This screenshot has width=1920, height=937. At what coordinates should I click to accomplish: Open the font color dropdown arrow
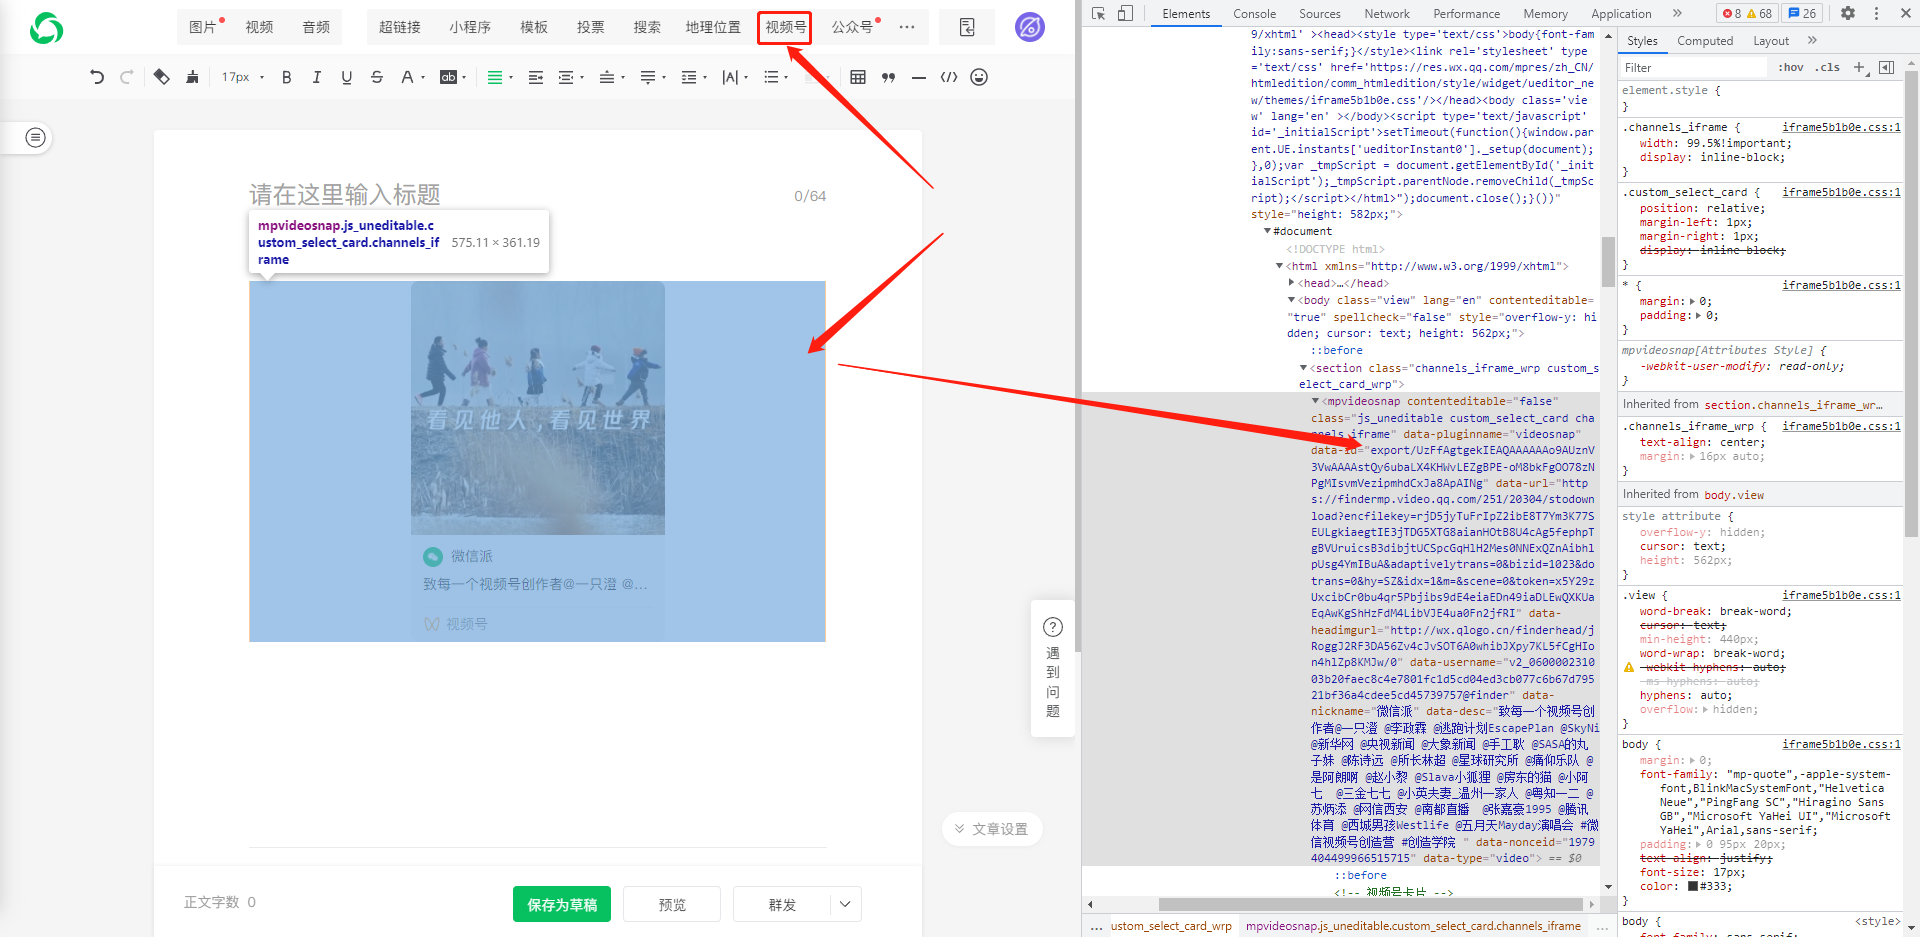[x=423, y=77]
